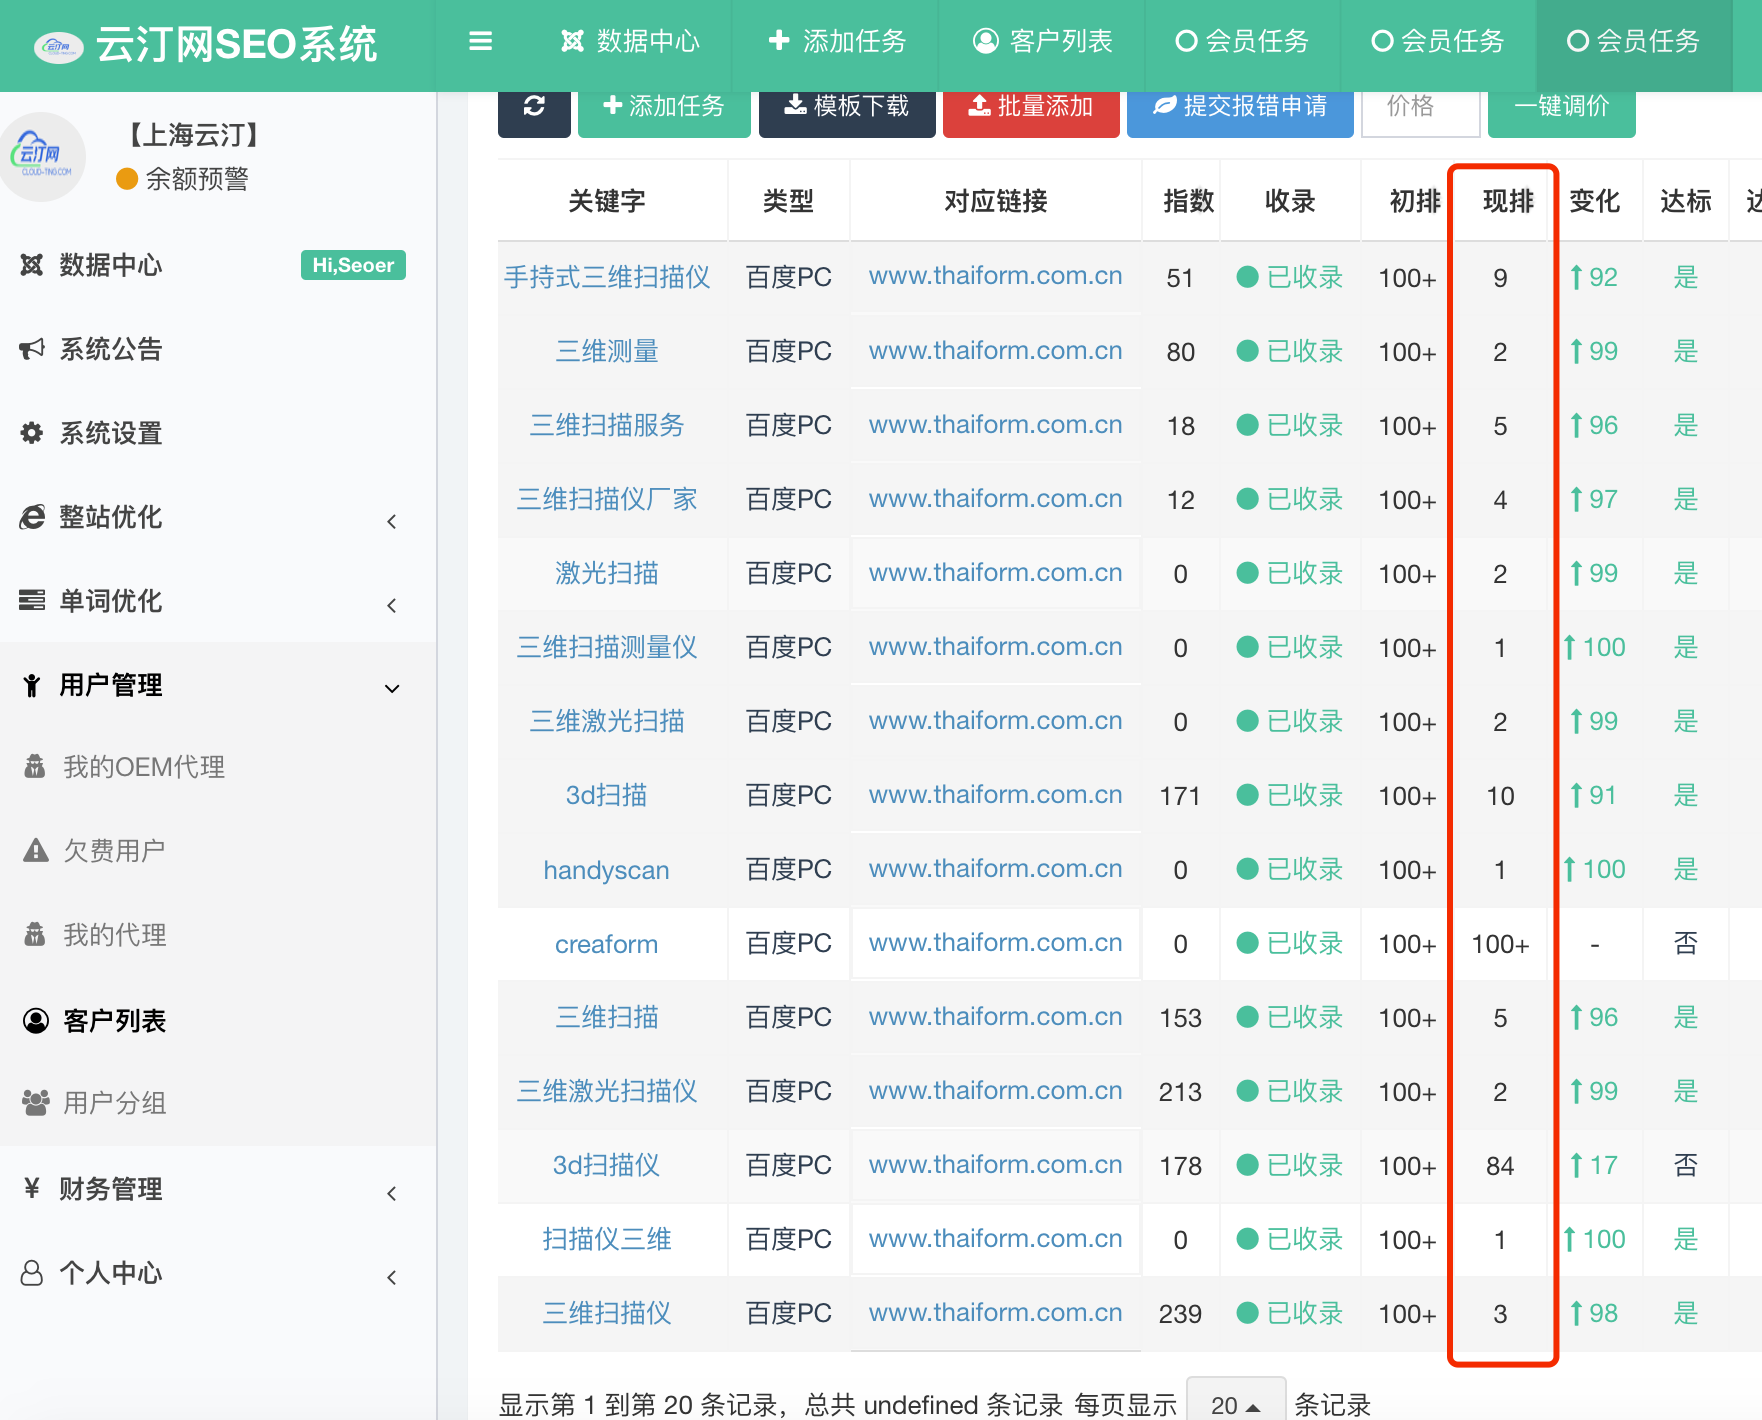Open keyword link 手持式三维扫描仪
Image resolution: width=1762 pixels, height=1420 pixels.
coord(607,277)
